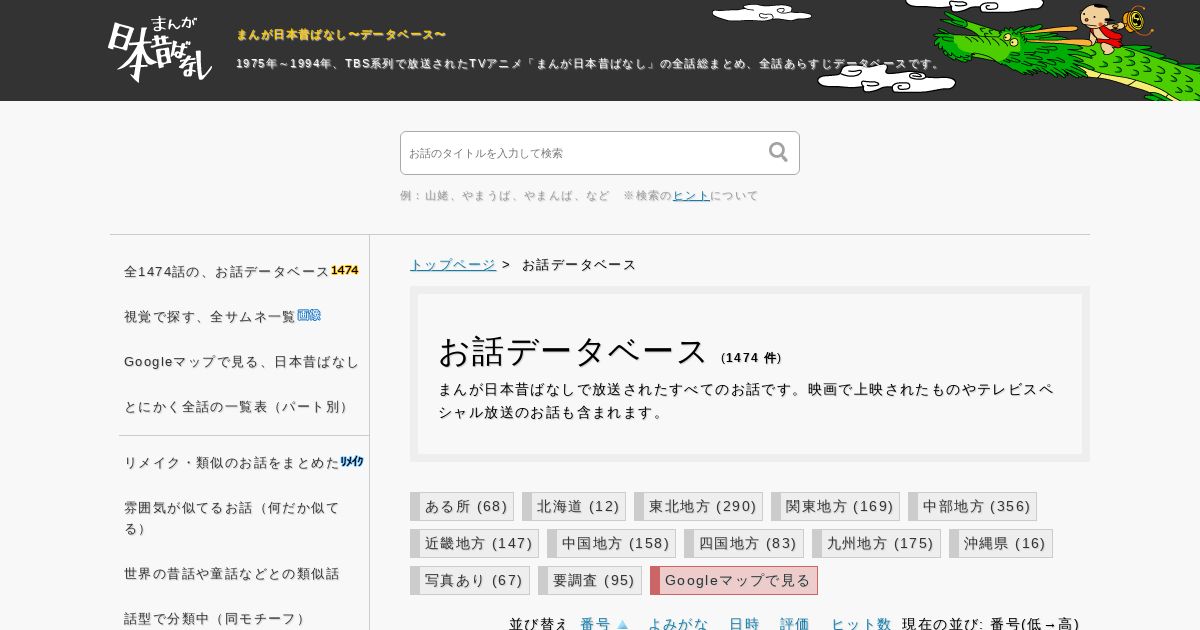Open 世界の昔話や童話などとの類似話 sidebar link
1200x630 pixels.
(x=232, y=574)
